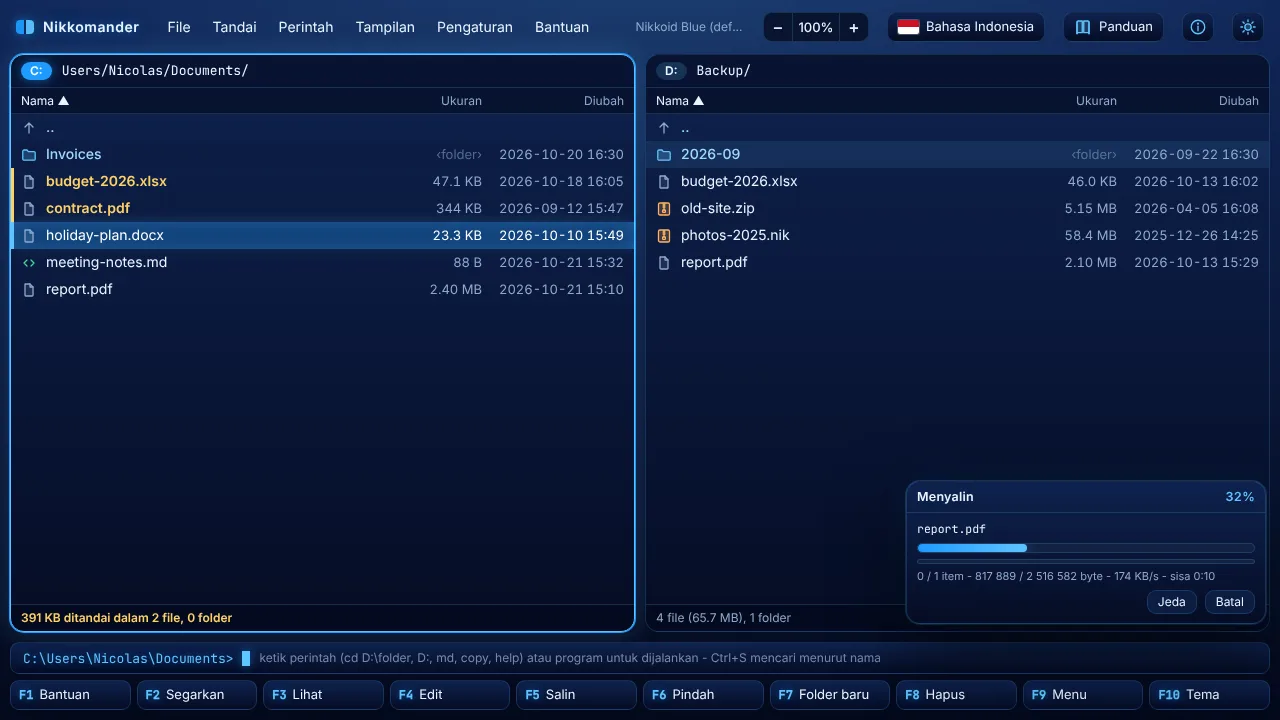Cancel the copy with Batal
Image resolution: width=1280 pixels, height=720 pixels.
click(1230, 602)
